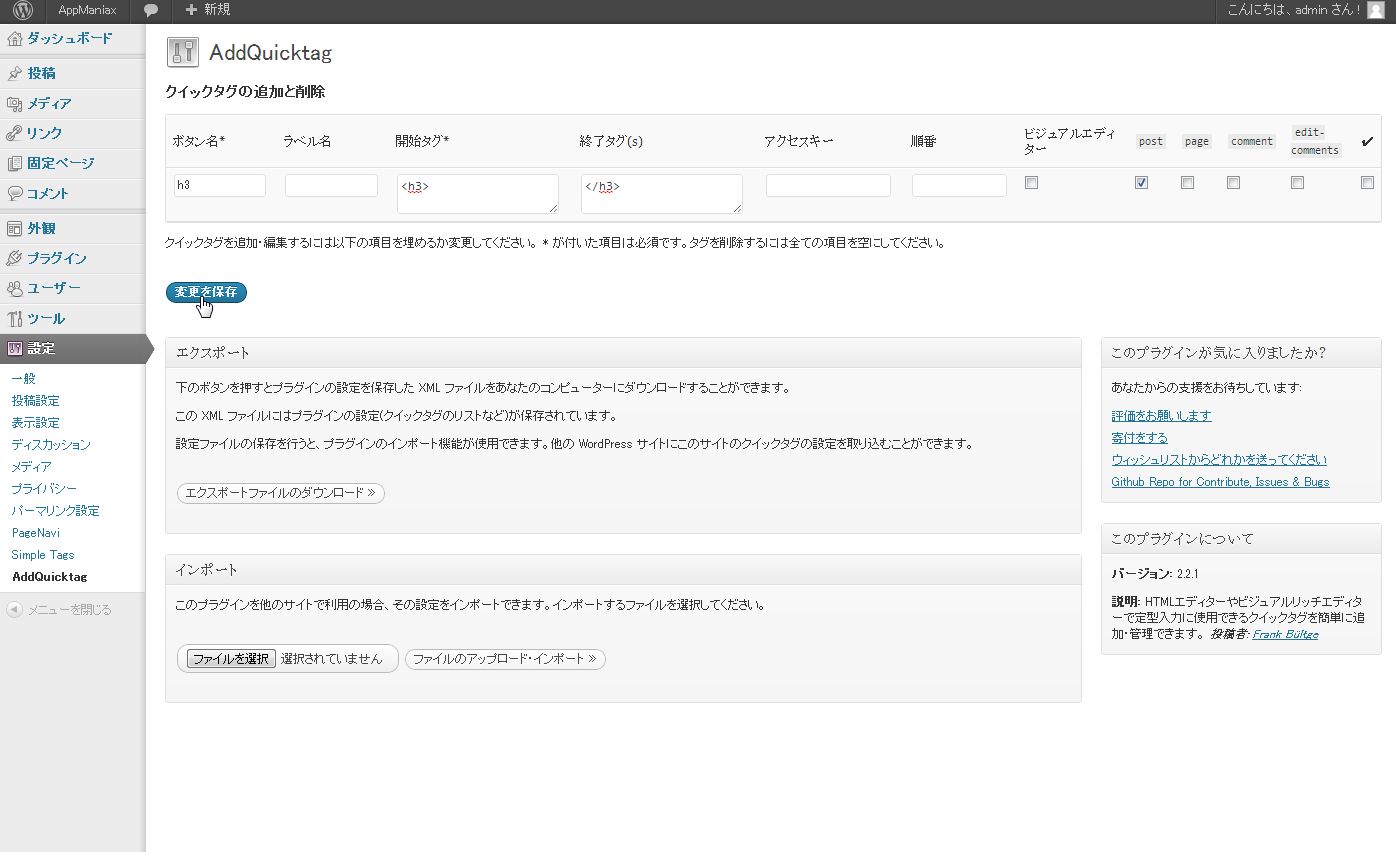Open Github Repo for Contribute link
The width and height of the screenshot is (1396, 852).
coord(1220,482)
